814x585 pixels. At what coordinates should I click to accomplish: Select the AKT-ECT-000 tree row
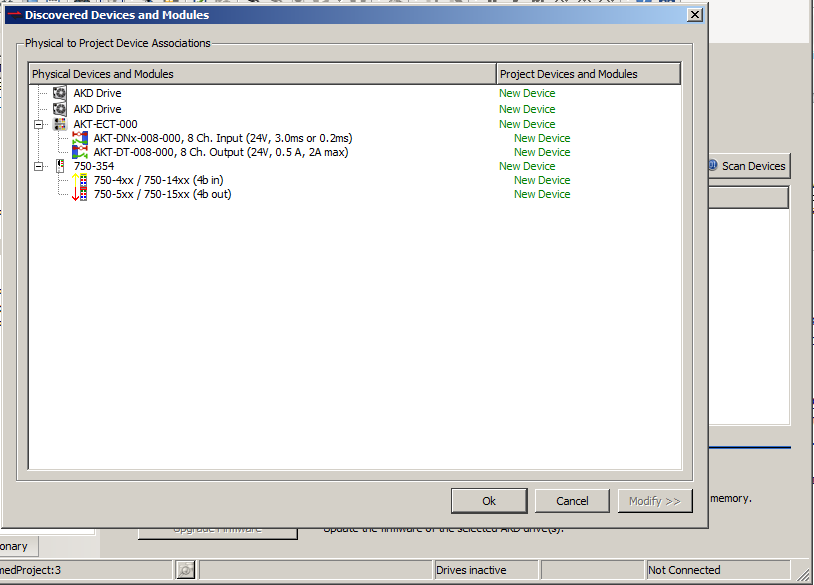pos(355,124)
